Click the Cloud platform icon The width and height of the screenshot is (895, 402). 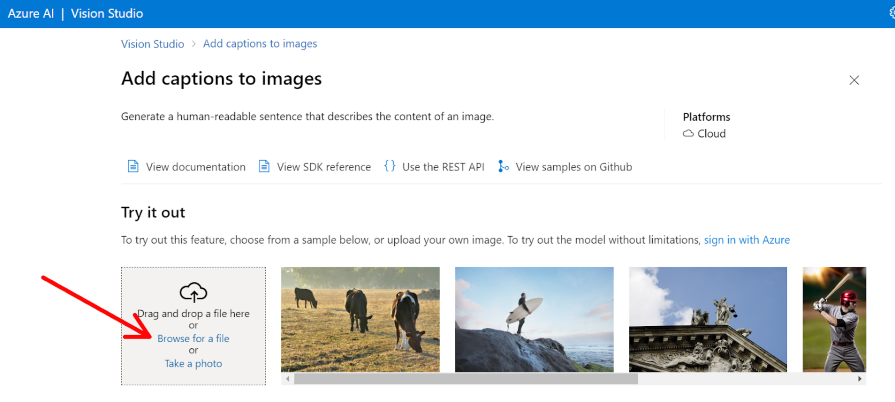(688, 134)
